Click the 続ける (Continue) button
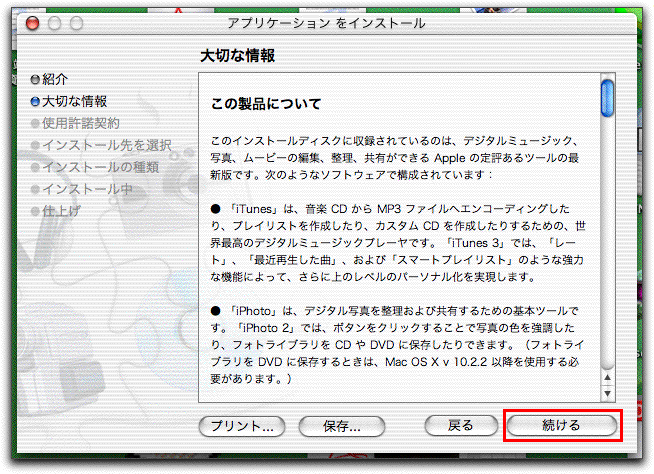Image resolution: width=654 pixels, height=474 pixels. 561,425
